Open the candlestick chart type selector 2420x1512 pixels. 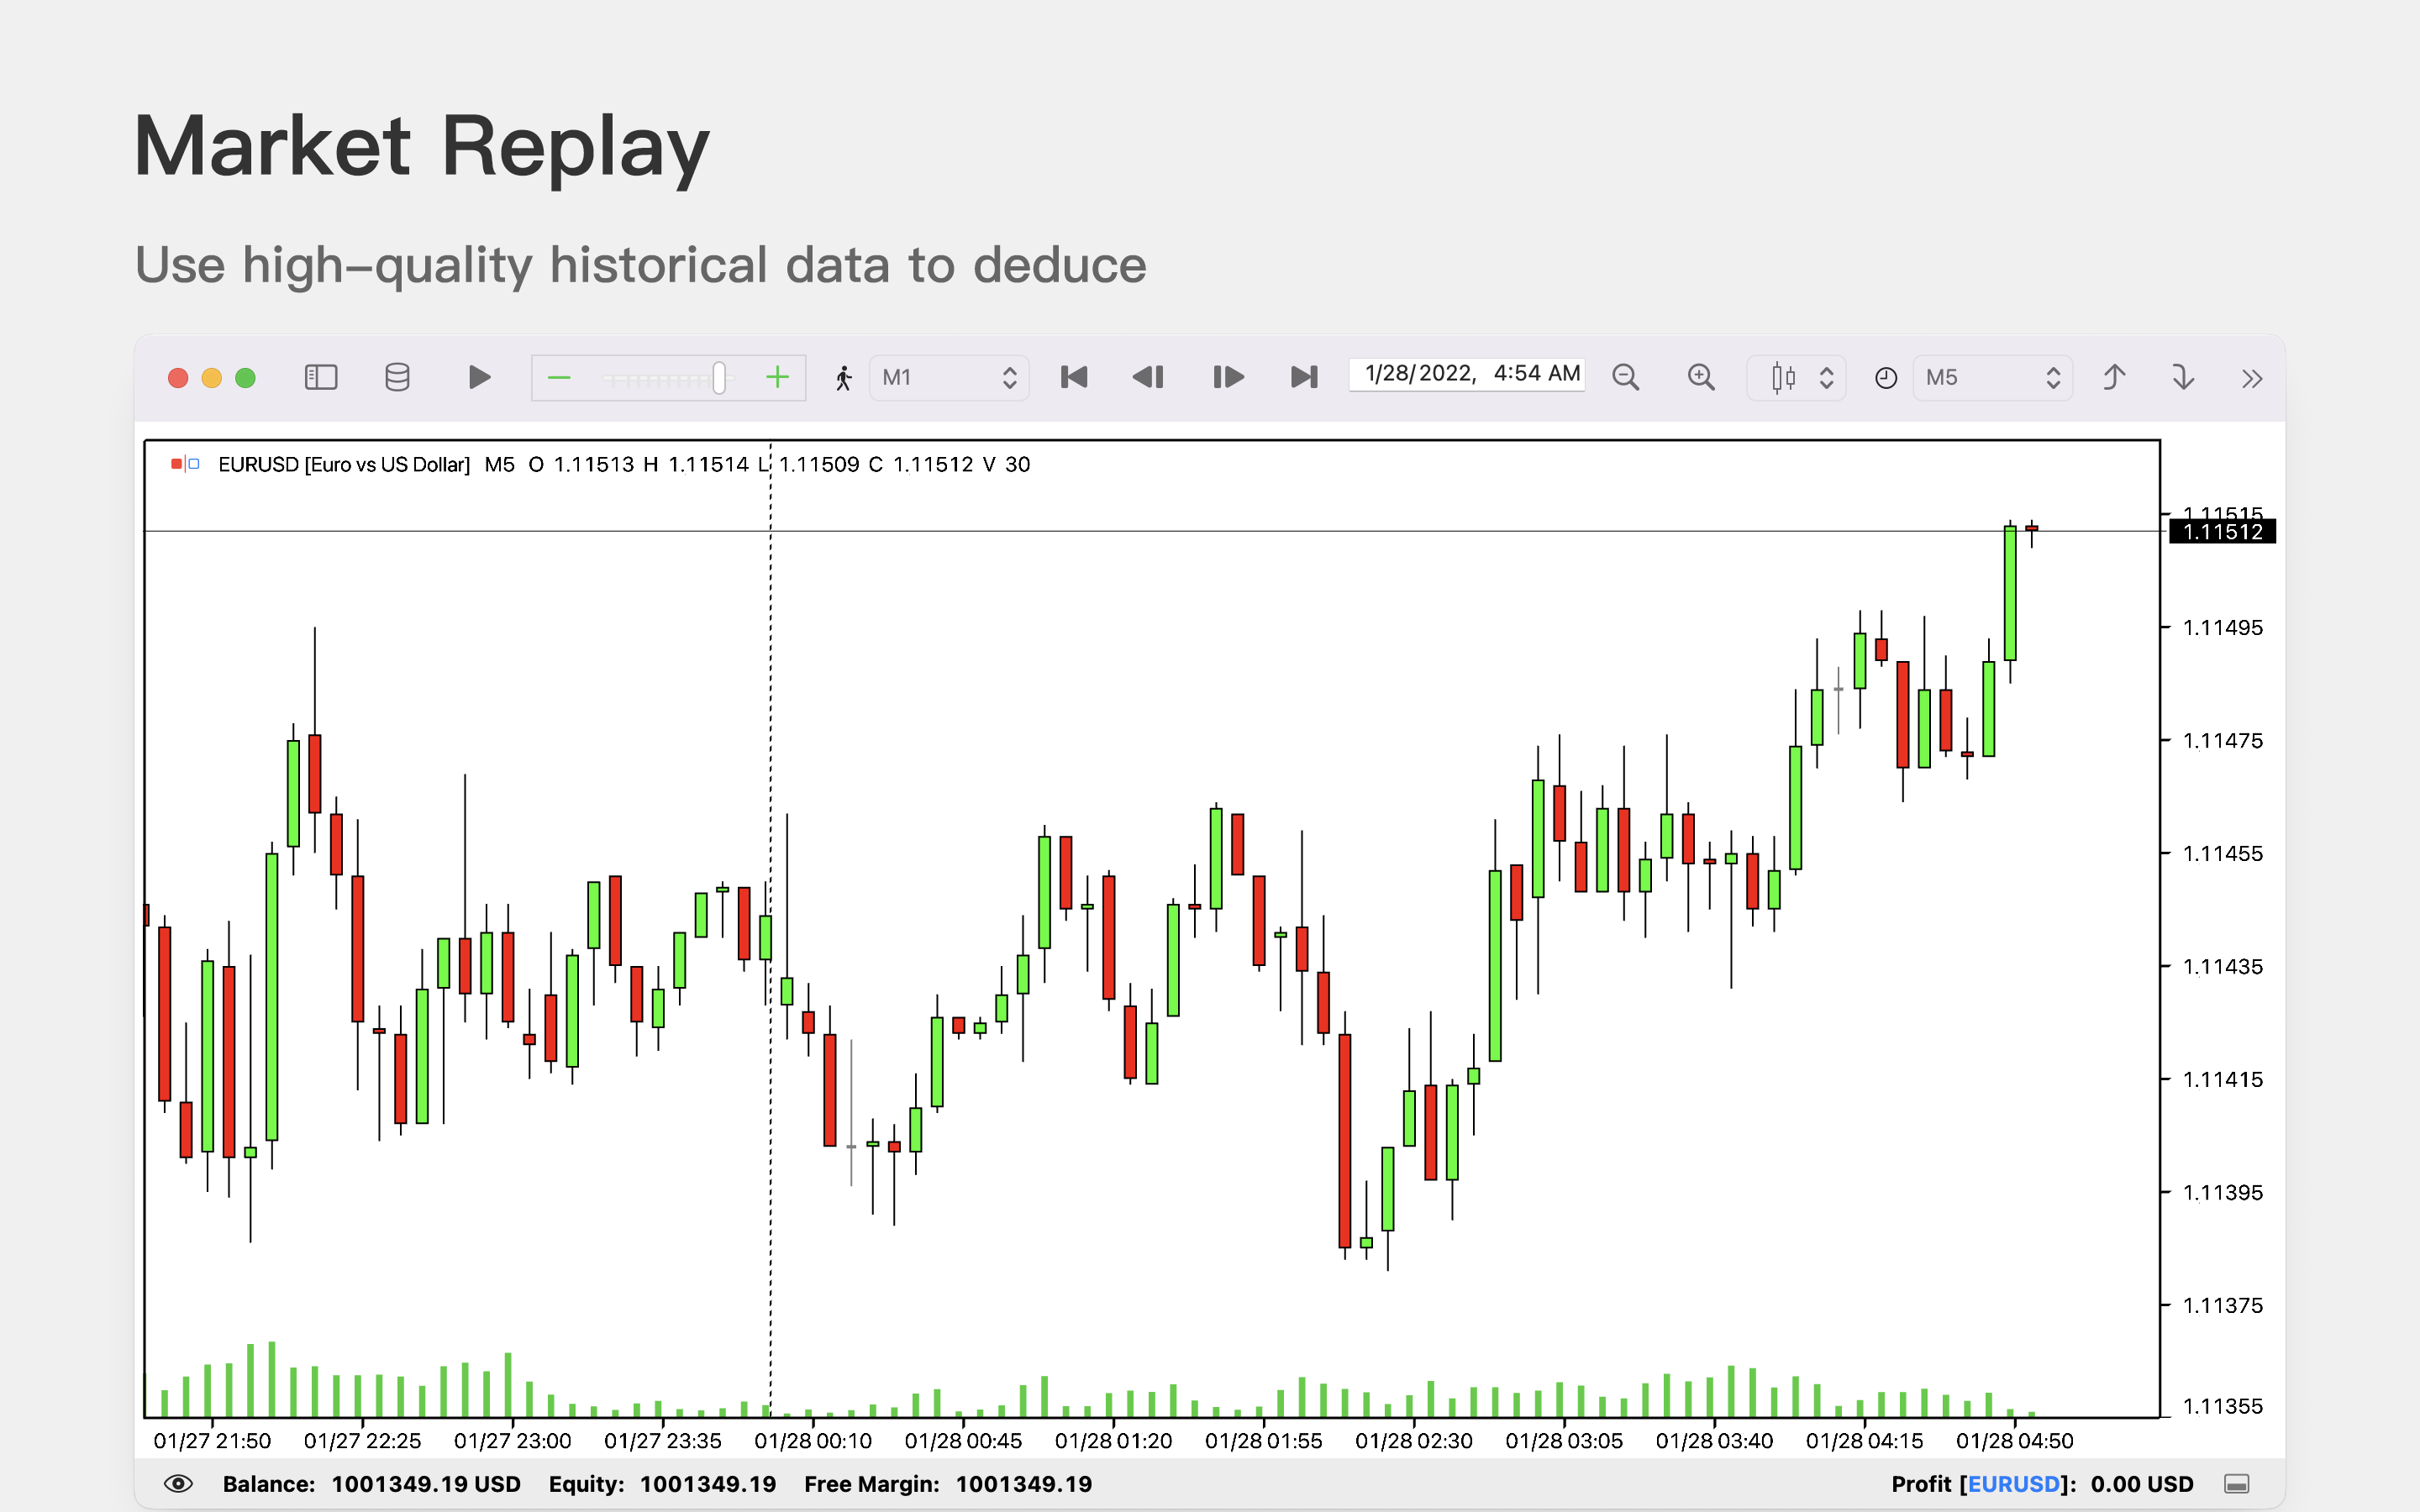click(1796, 377)
